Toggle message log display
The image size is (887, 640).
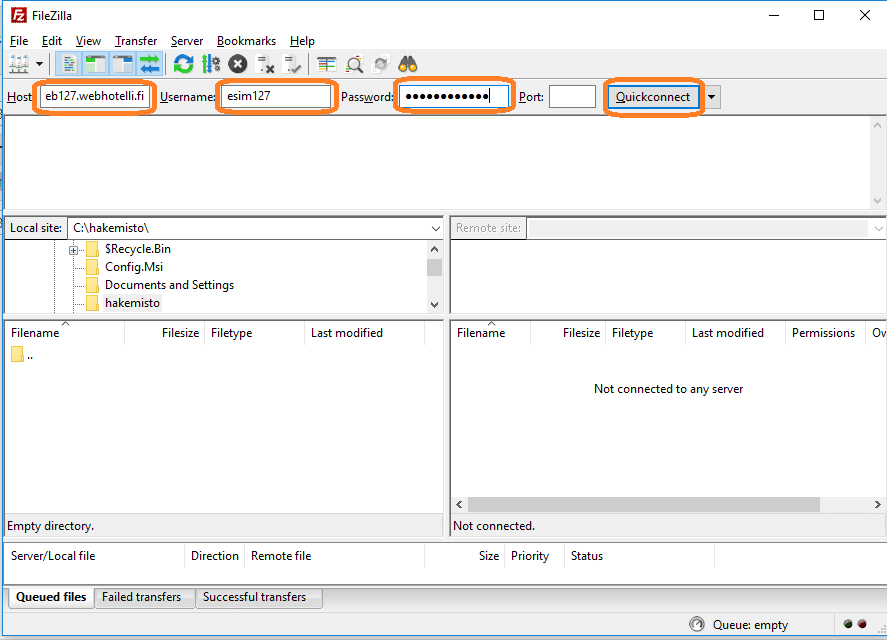69,64
